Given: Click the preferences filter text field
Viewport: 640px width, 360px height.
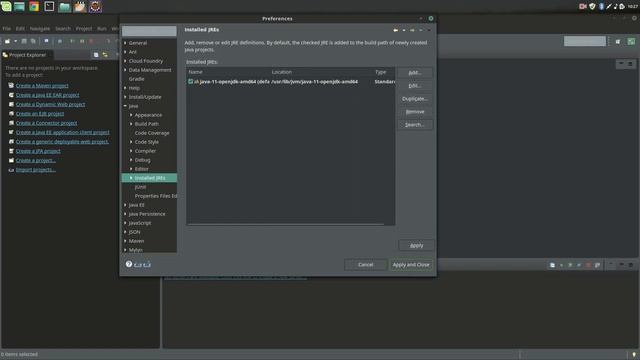Looking at the screenshot, I should coord(149,31).
